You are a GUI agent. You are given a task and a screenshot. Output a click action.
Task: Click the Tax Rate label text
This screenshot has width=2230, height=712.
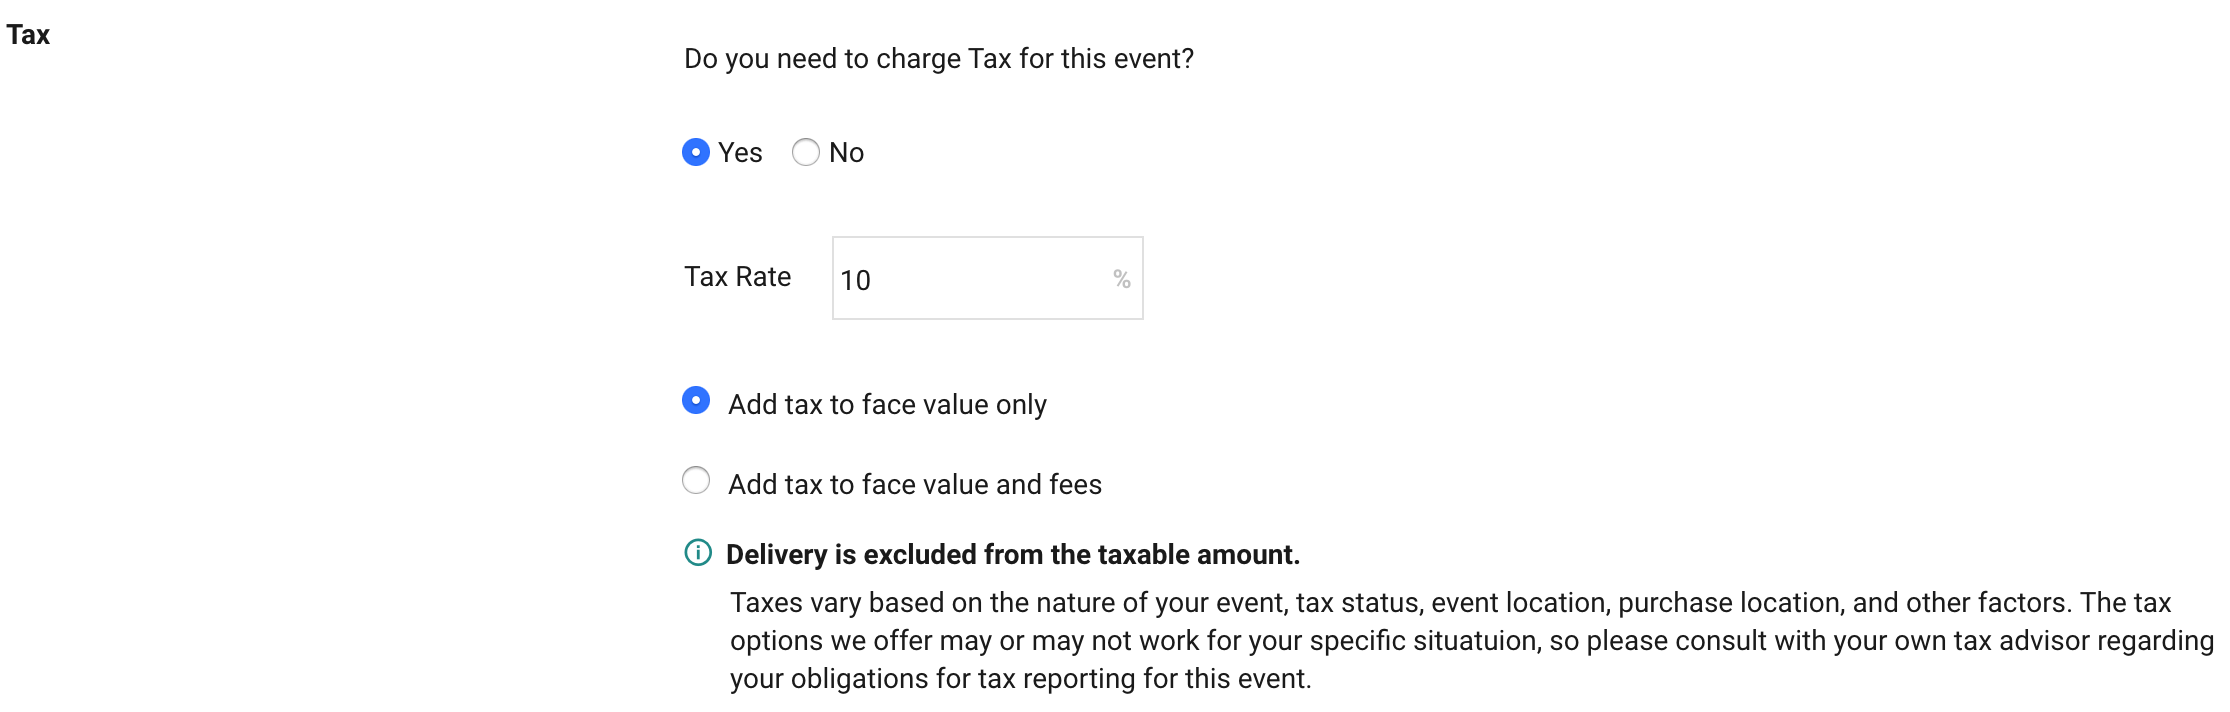pyautogui.click(x=736, y=276)
